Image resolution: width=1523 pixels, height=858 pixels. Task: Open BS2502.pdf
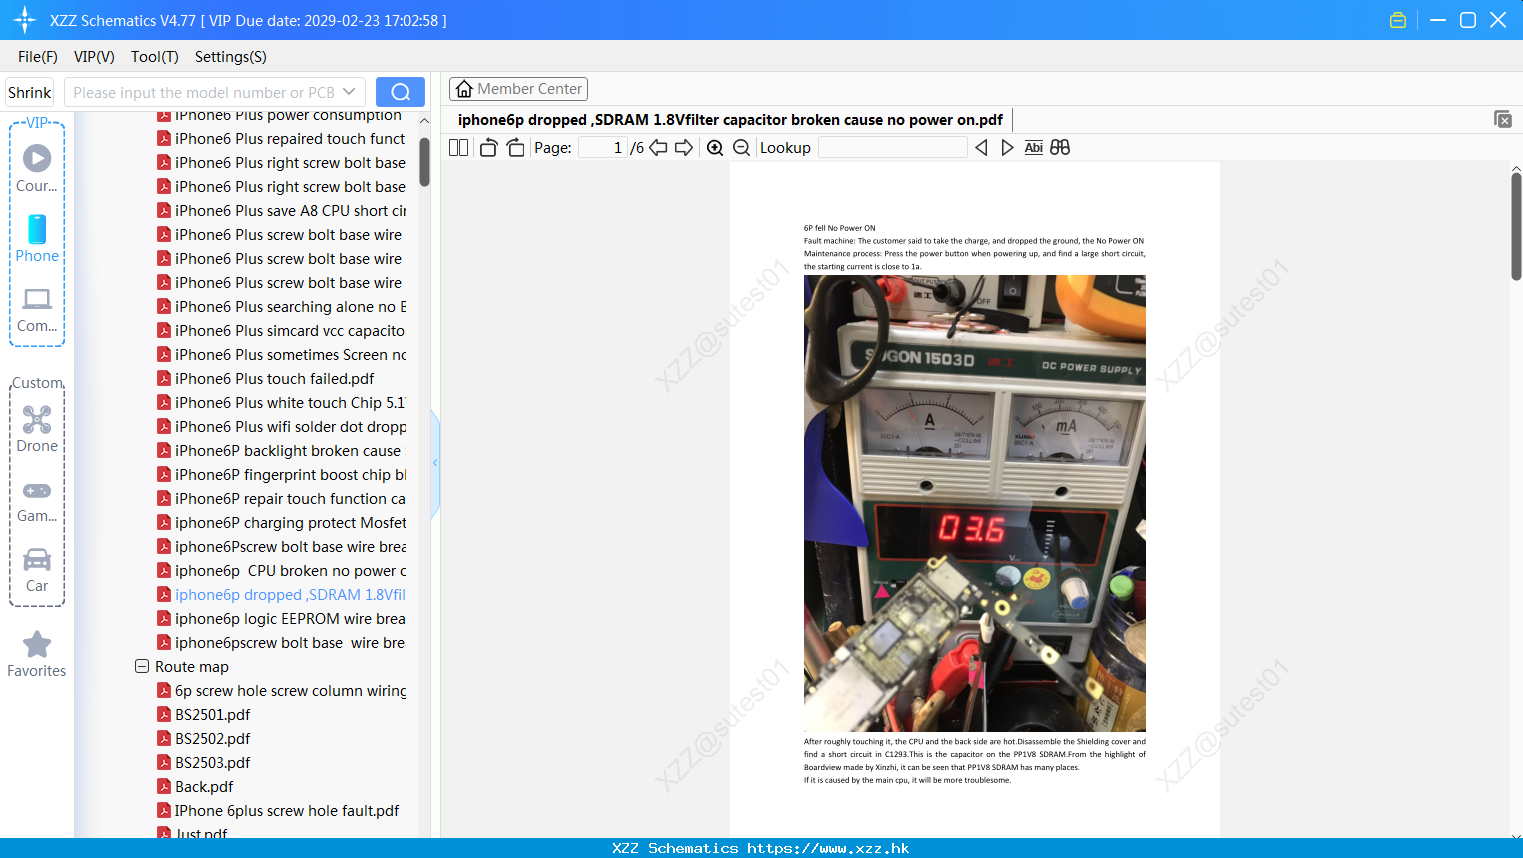point(204,738)
